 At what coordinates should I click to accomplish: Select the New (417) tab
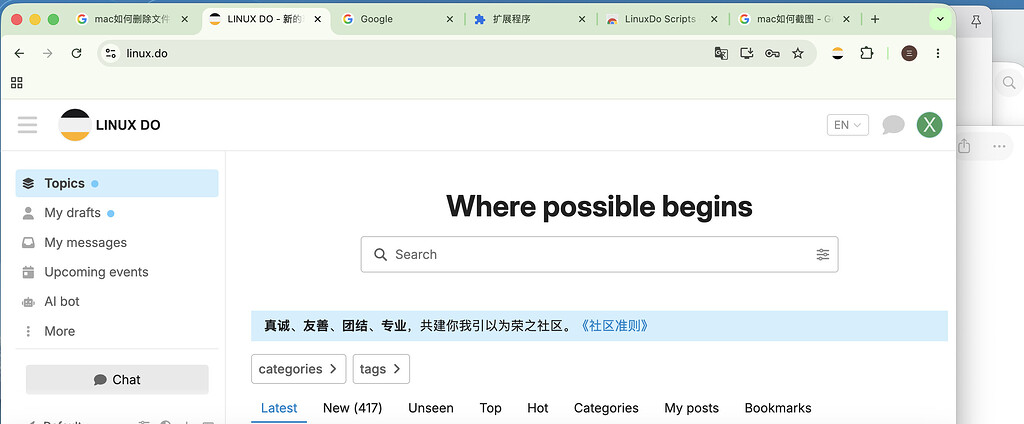(x=353, y=408)
